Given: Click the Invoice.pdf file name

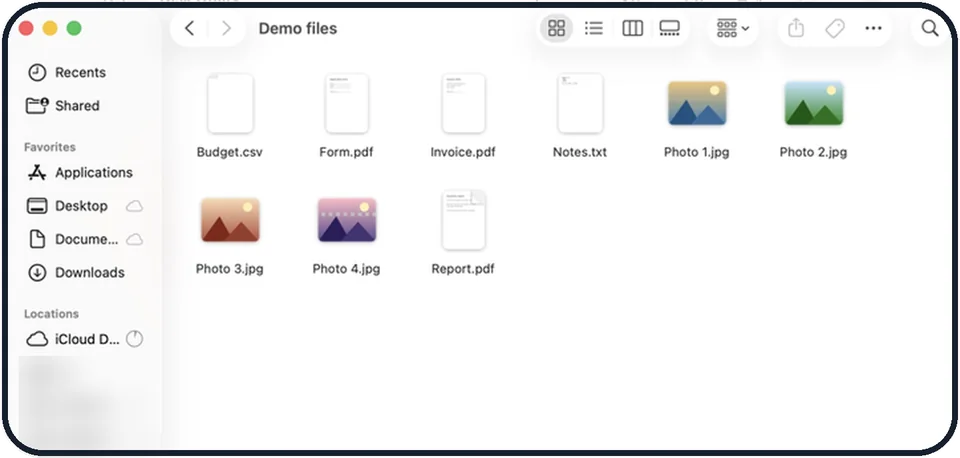Looking at the screenshot, I should (x=463, y=152).
